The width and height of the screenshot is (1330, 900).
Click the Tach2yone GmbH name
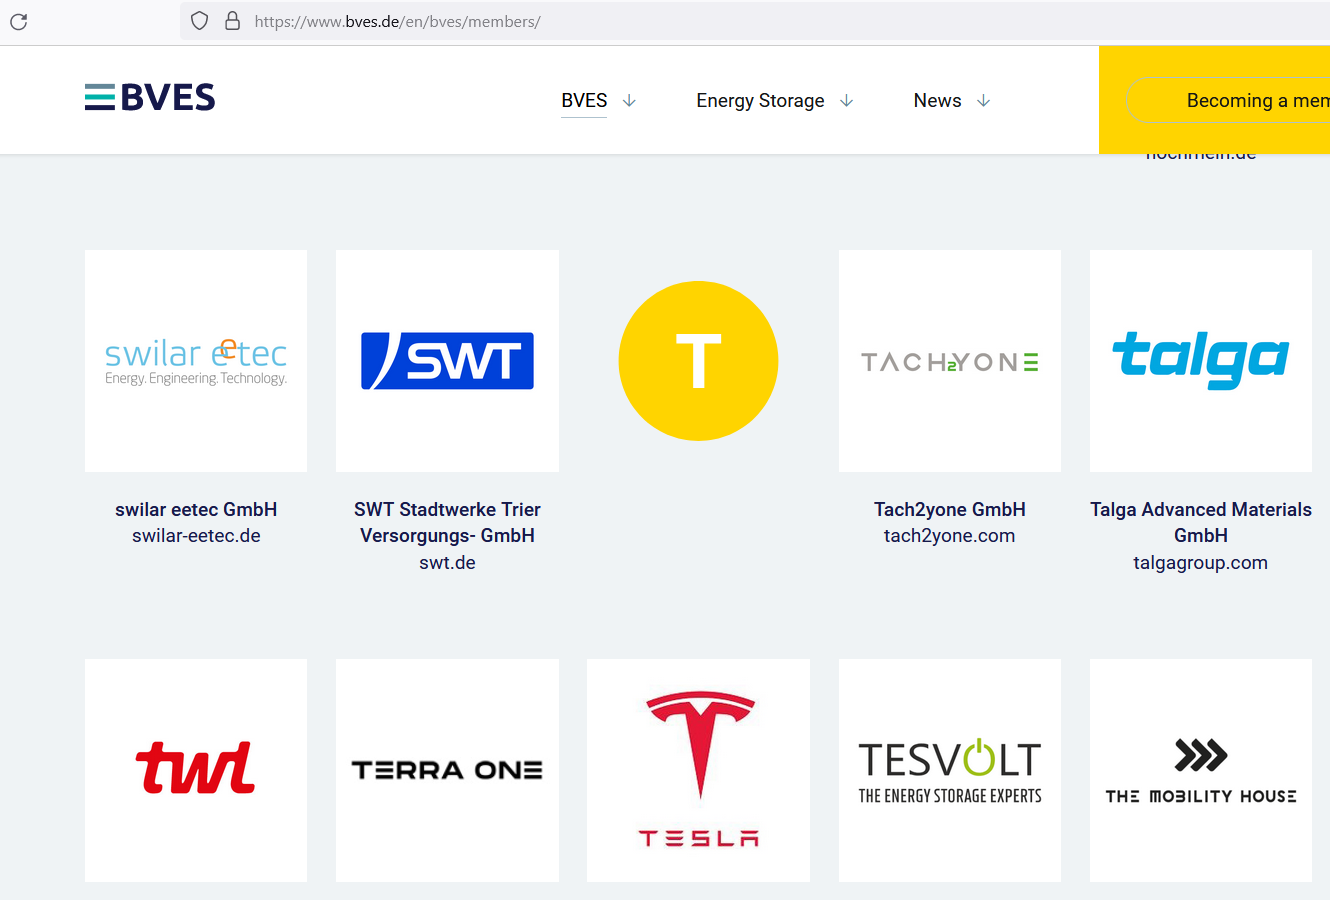pos(950,509)
